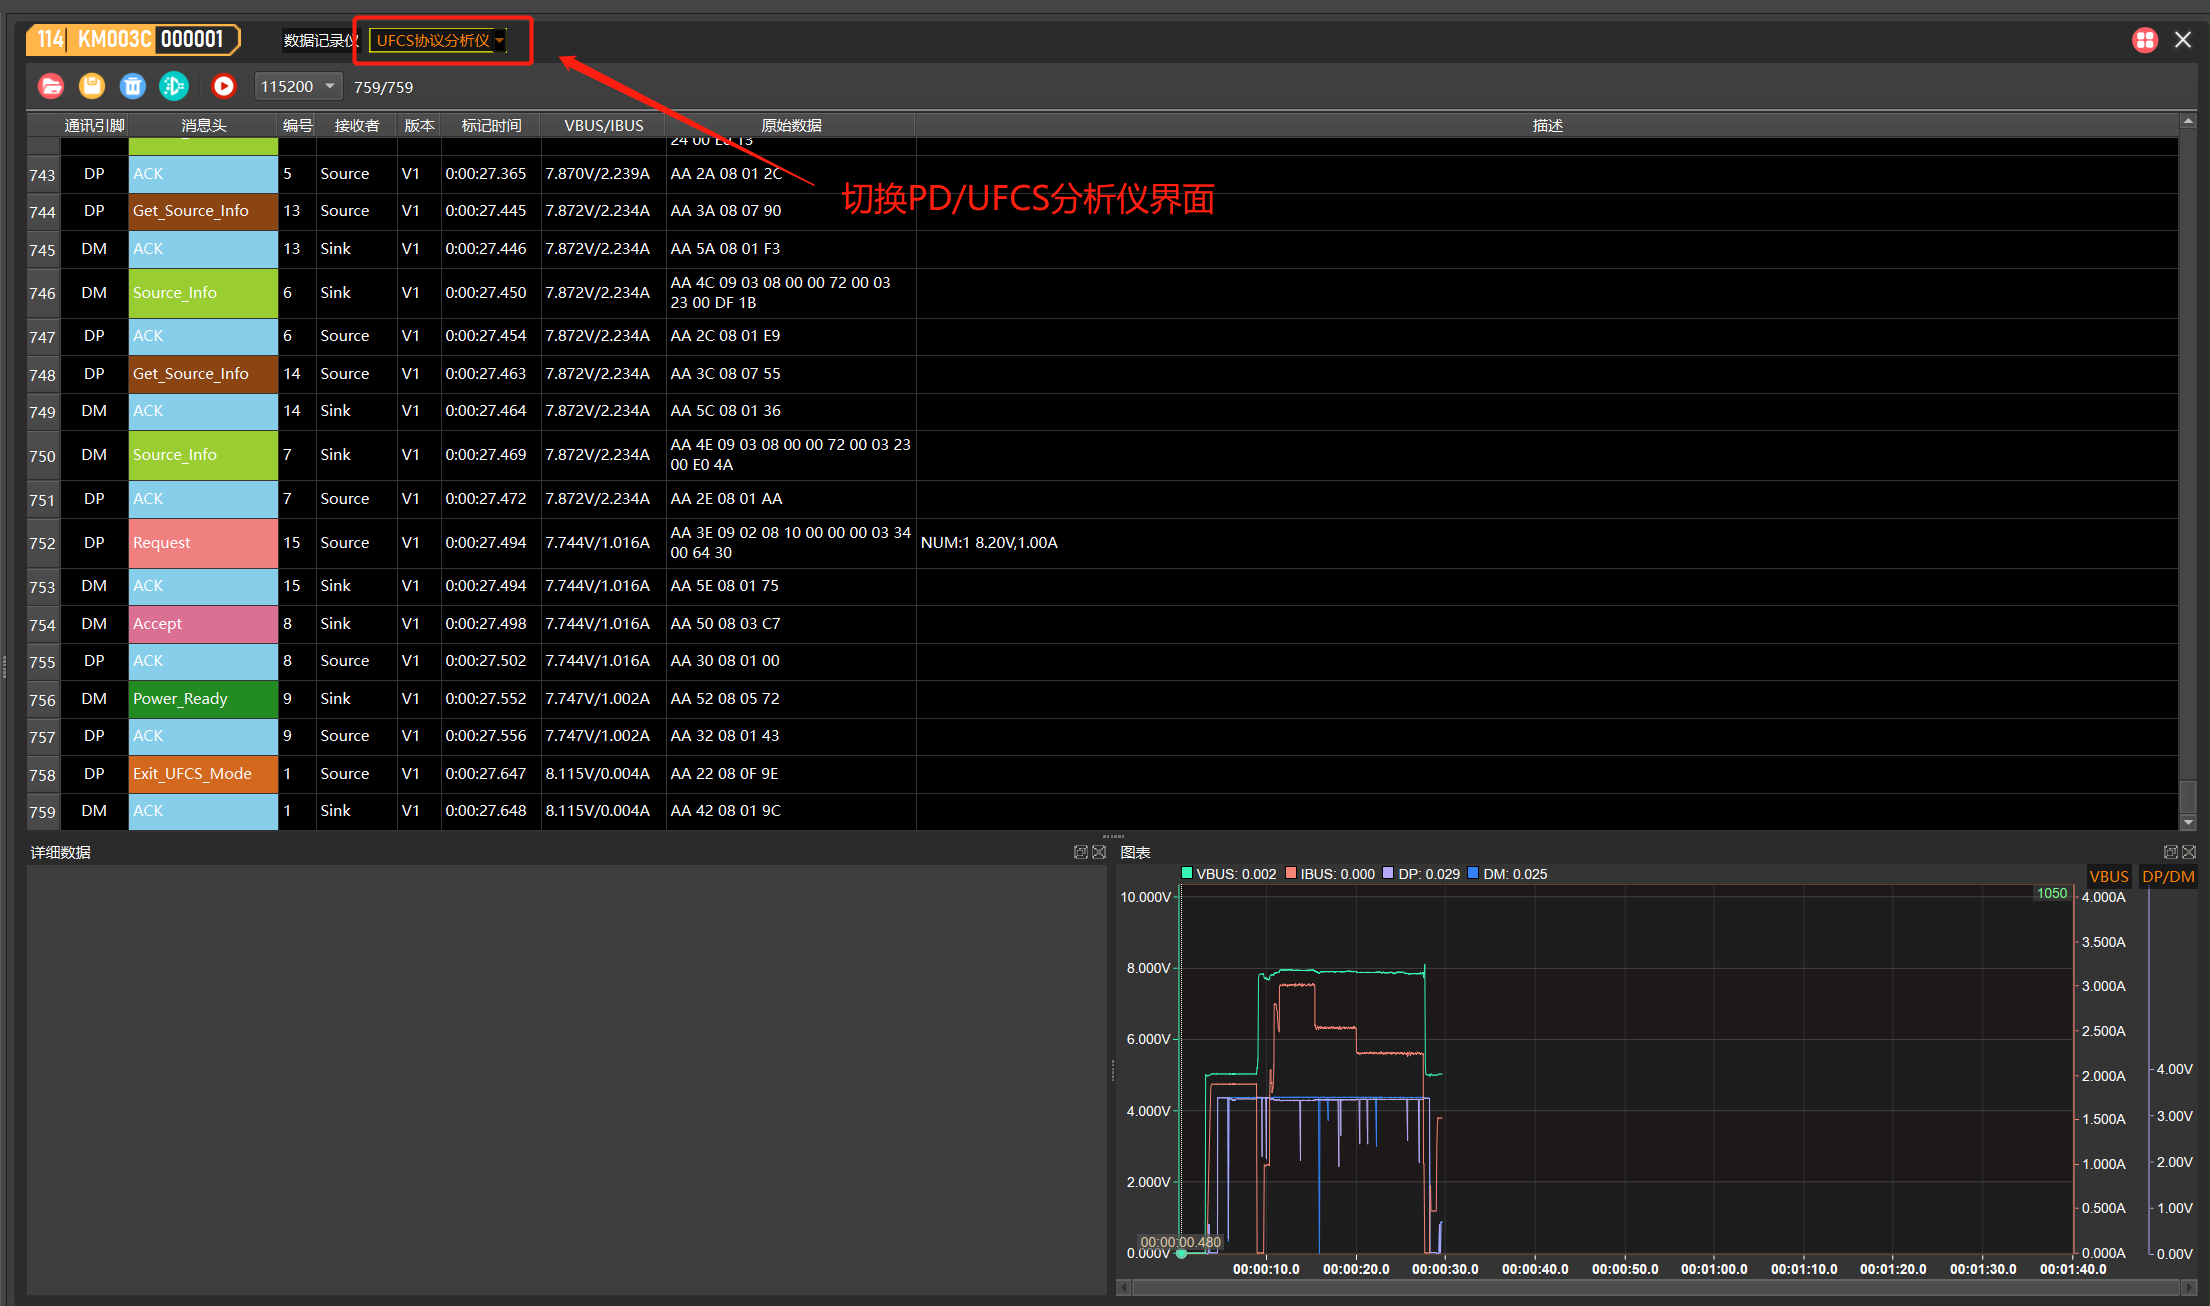Select Source_Info message in row 750
Viewport: 2210px width, 1306px height.
click(204, 455)
